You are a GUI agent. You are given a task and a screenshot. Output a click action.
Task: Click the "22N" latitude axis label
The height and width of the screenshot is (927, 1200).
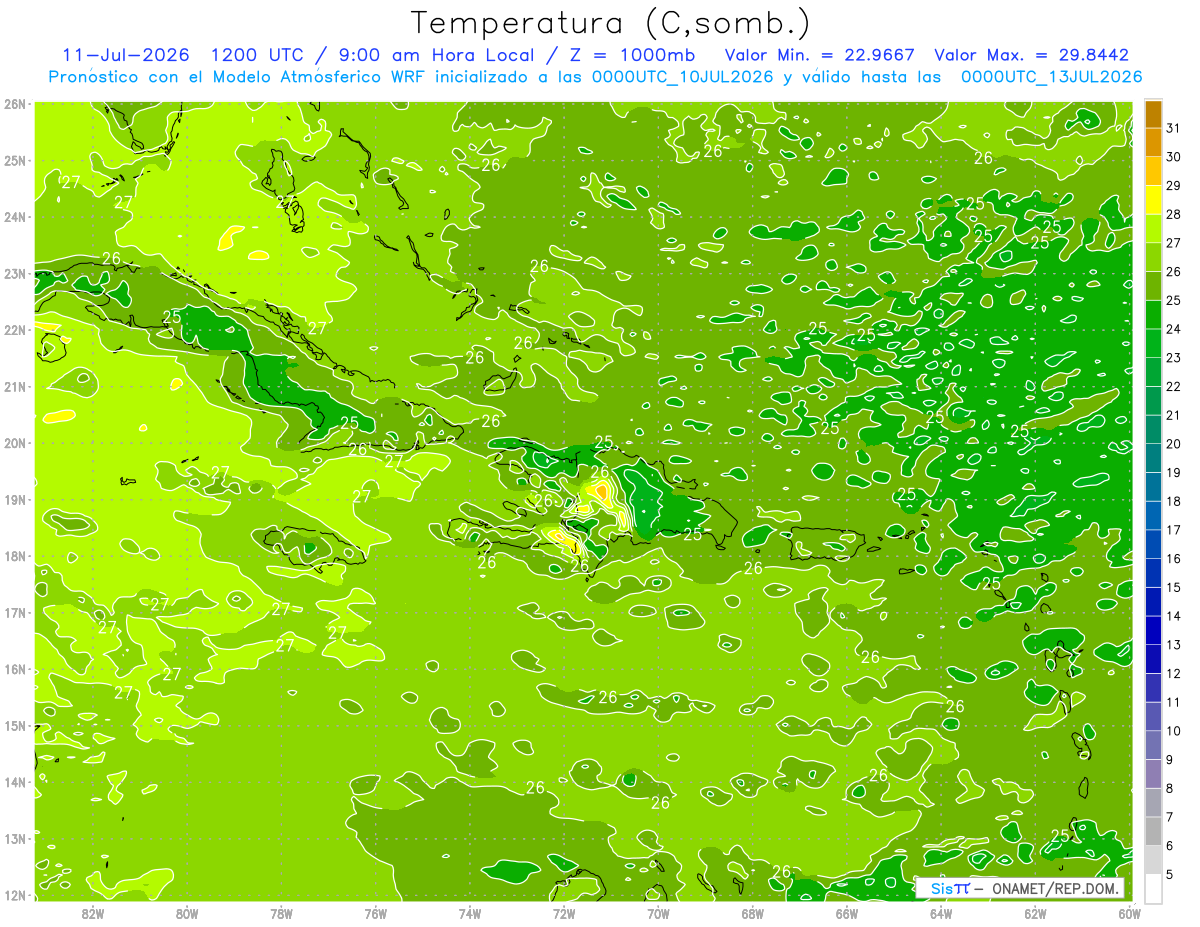tap(16, 330)
